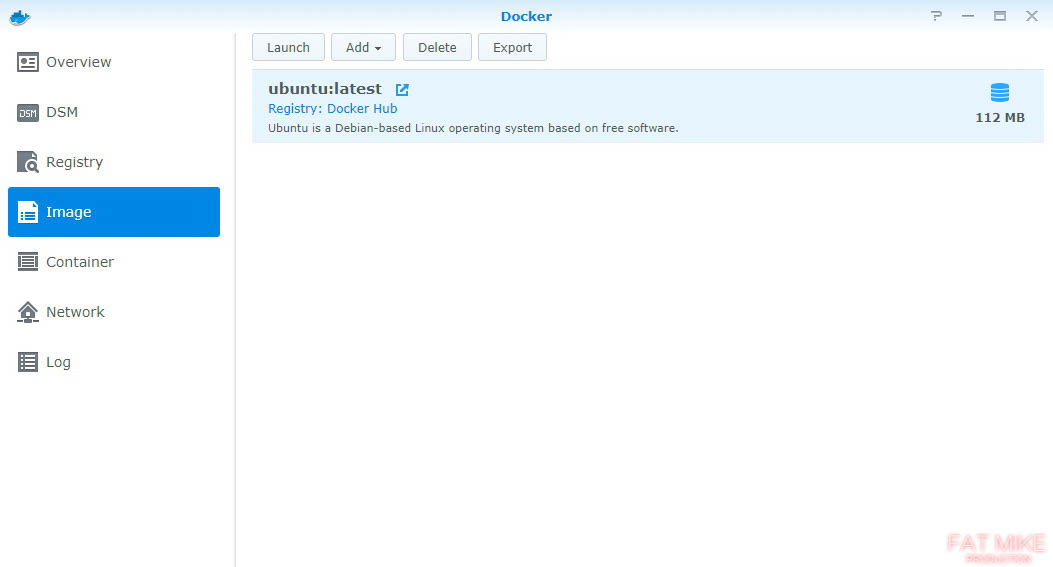Click the Ubuntu description text
The image size is (1053, 567).
point(473,128)
